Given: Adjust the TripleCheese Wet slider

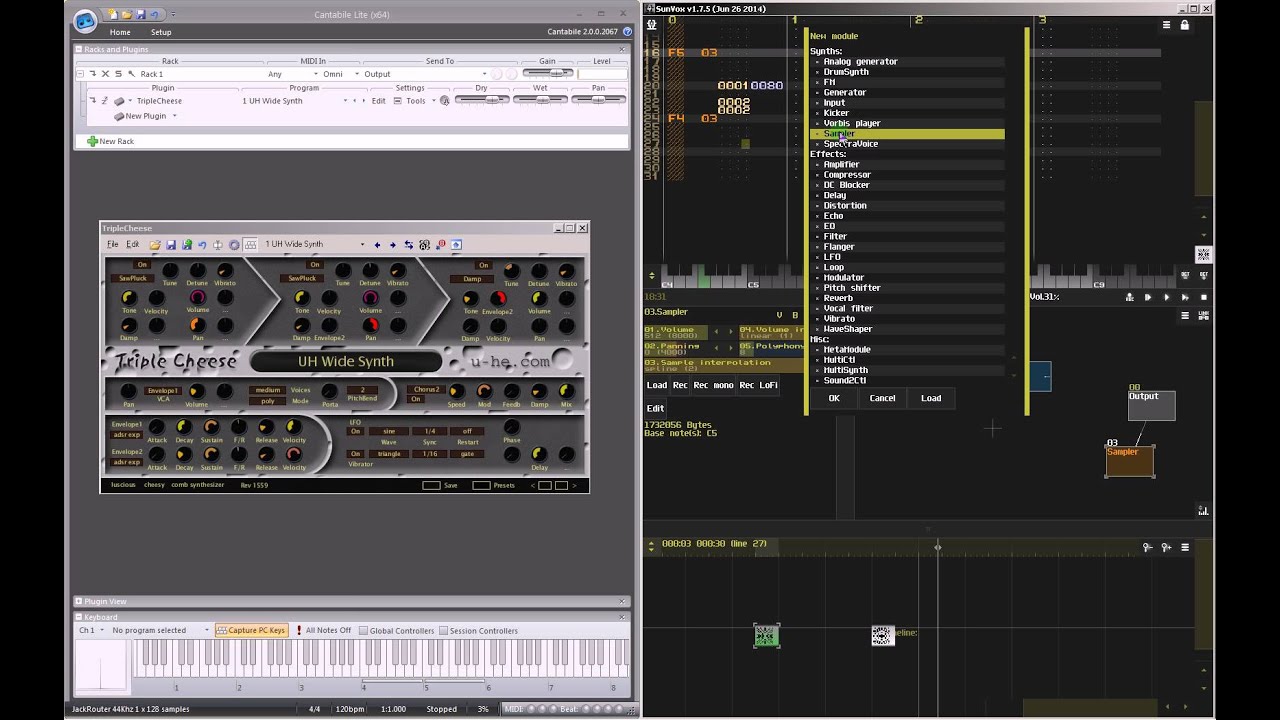Looking at the screenshot, I should click(540, 100).
